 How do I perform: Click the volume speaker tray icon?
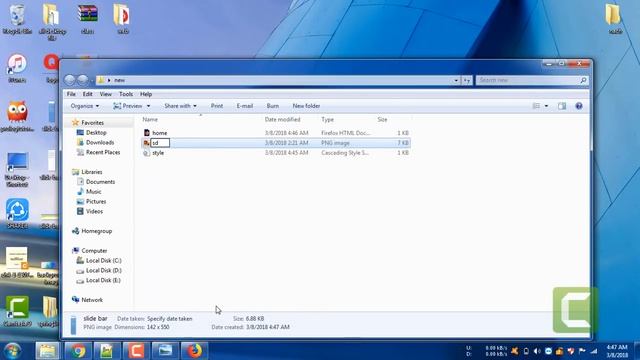tap(537, 351)
